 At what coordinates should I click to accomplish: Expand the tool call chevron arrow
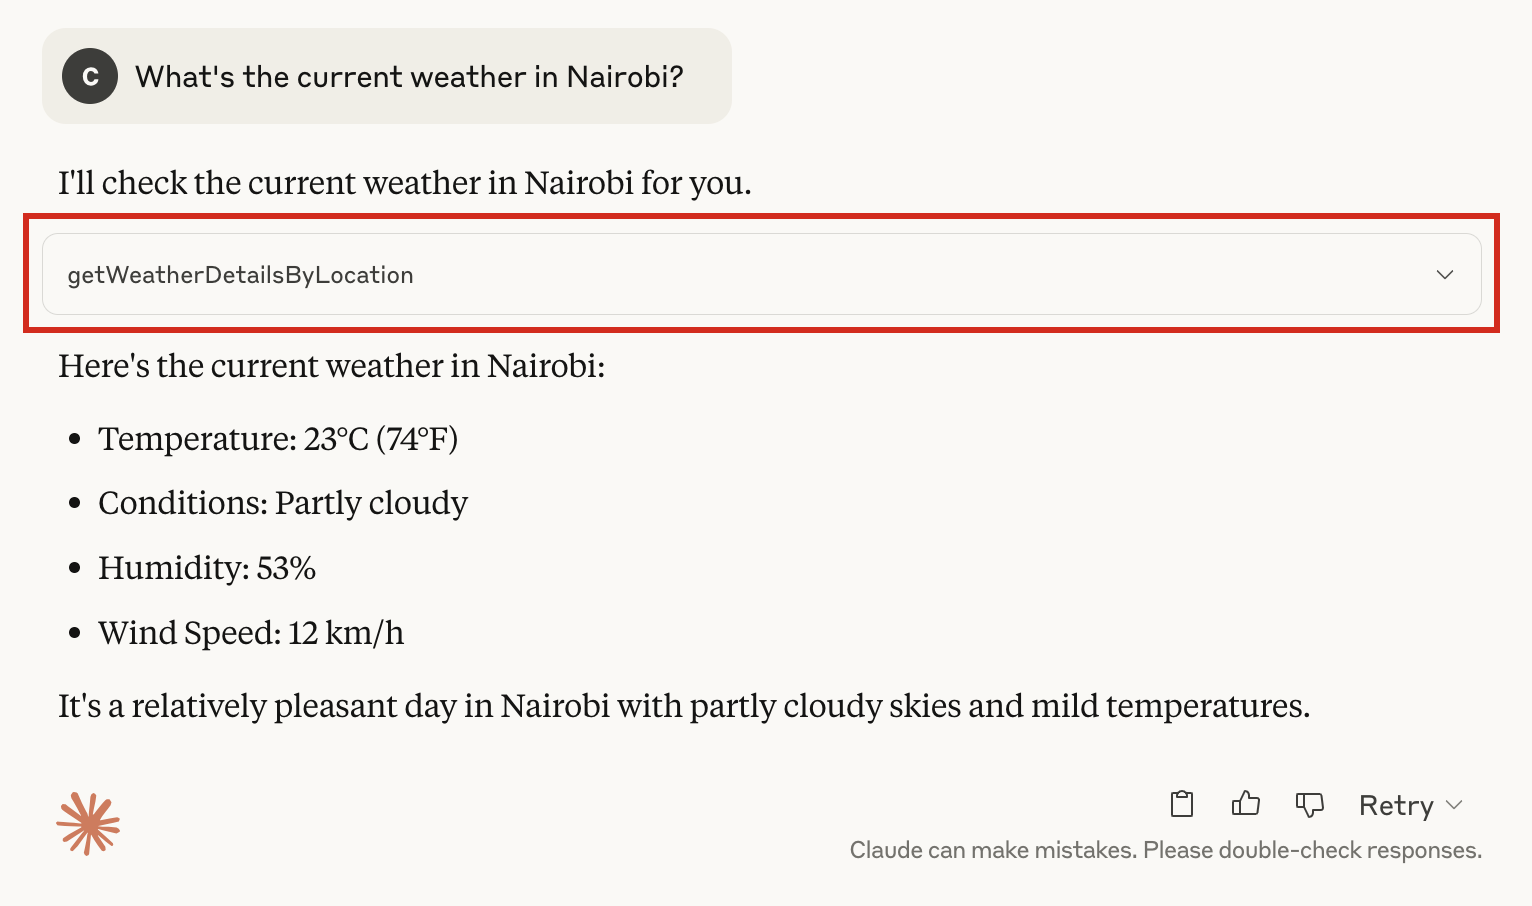(1445, 275)
